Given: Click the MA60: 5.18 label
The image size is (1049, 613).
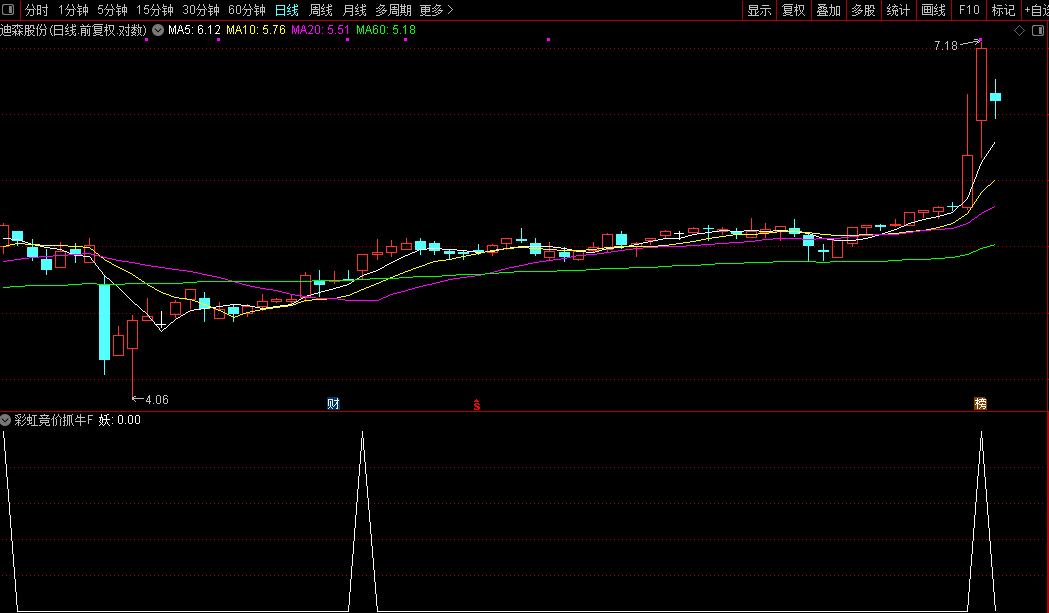Looking at the screenshot, I should [x=386, y=30].
